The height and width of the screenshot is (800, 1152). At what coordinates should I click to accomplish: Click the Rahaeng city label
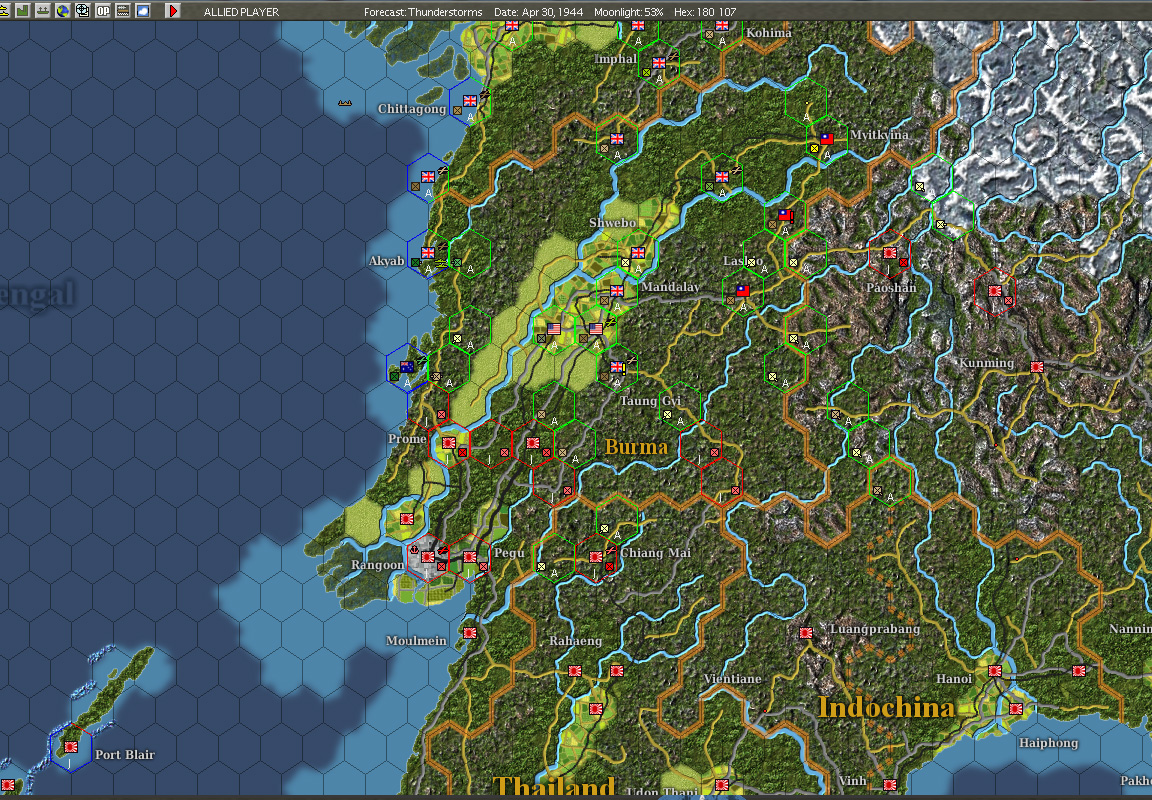575,641
